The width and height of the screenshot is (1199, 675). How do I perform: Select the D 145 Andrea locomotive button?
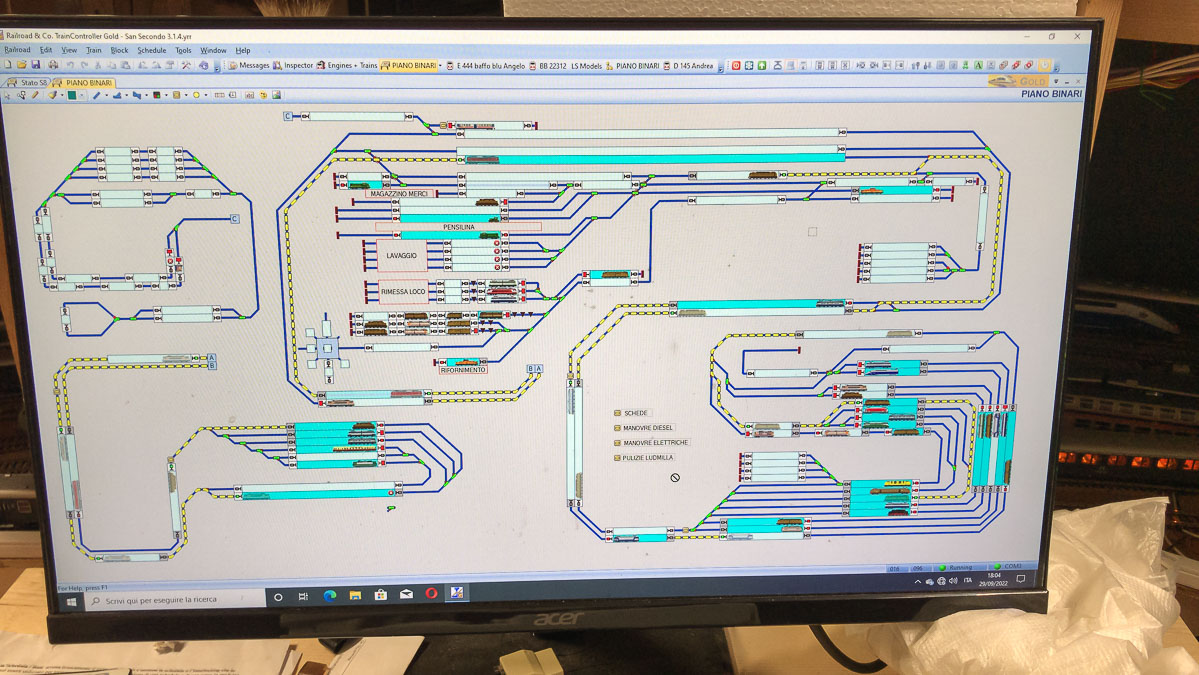[x=692, y=66]
